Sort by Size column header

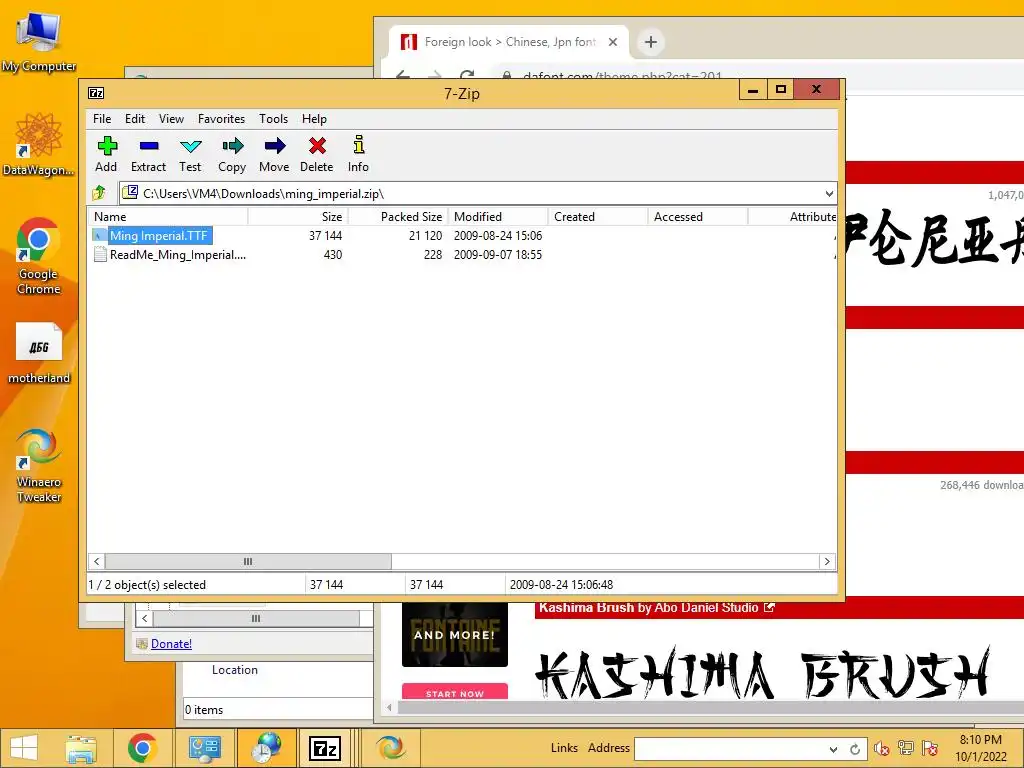coord(298,217)
